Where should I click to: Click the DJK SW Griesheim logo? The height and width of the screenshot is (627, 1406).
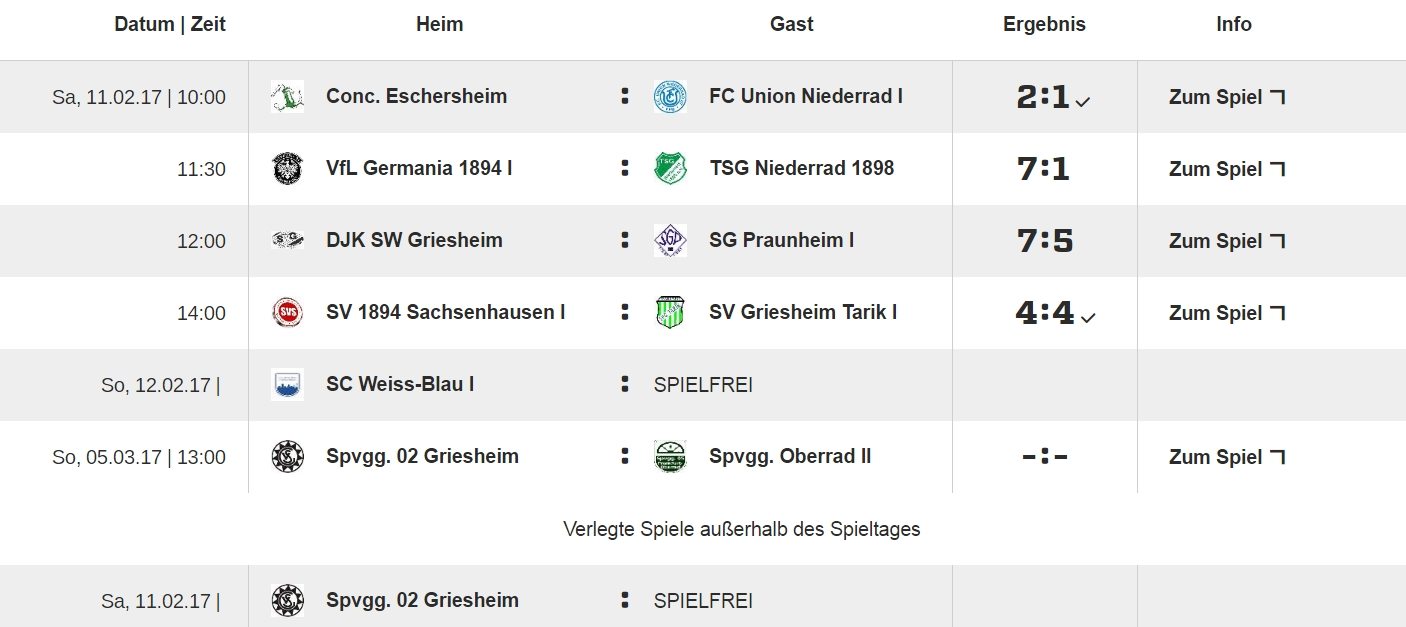(x=287, y=241)
